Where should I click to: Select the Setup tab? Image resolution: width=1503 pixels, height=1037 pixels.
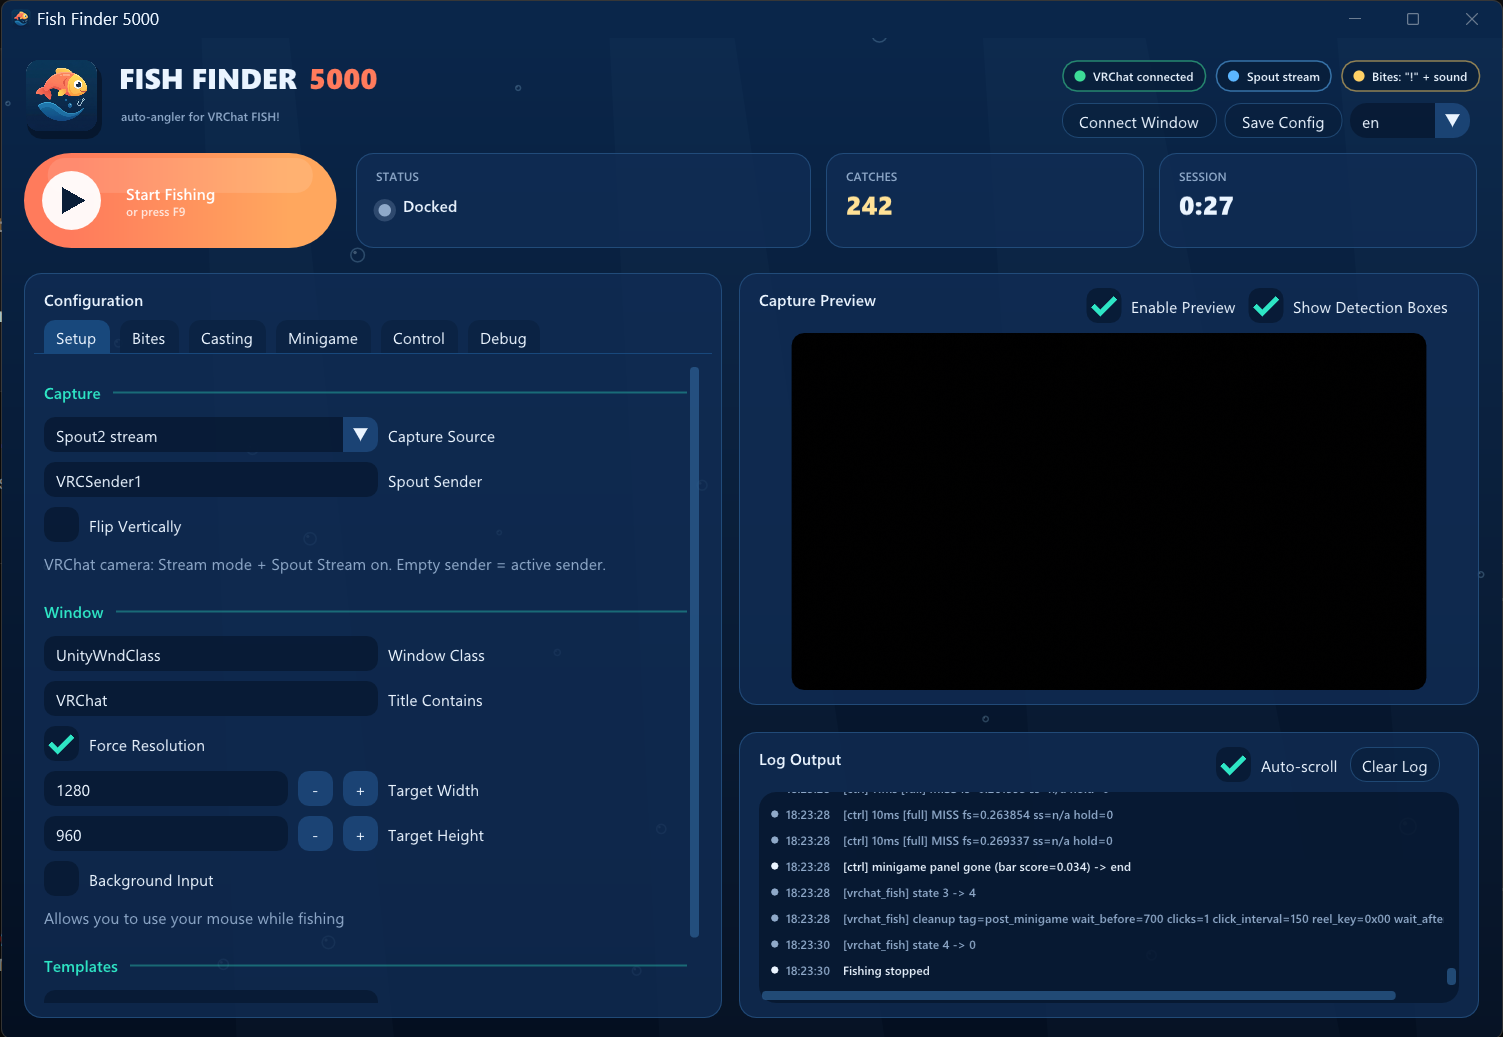[x=76, y=338]
